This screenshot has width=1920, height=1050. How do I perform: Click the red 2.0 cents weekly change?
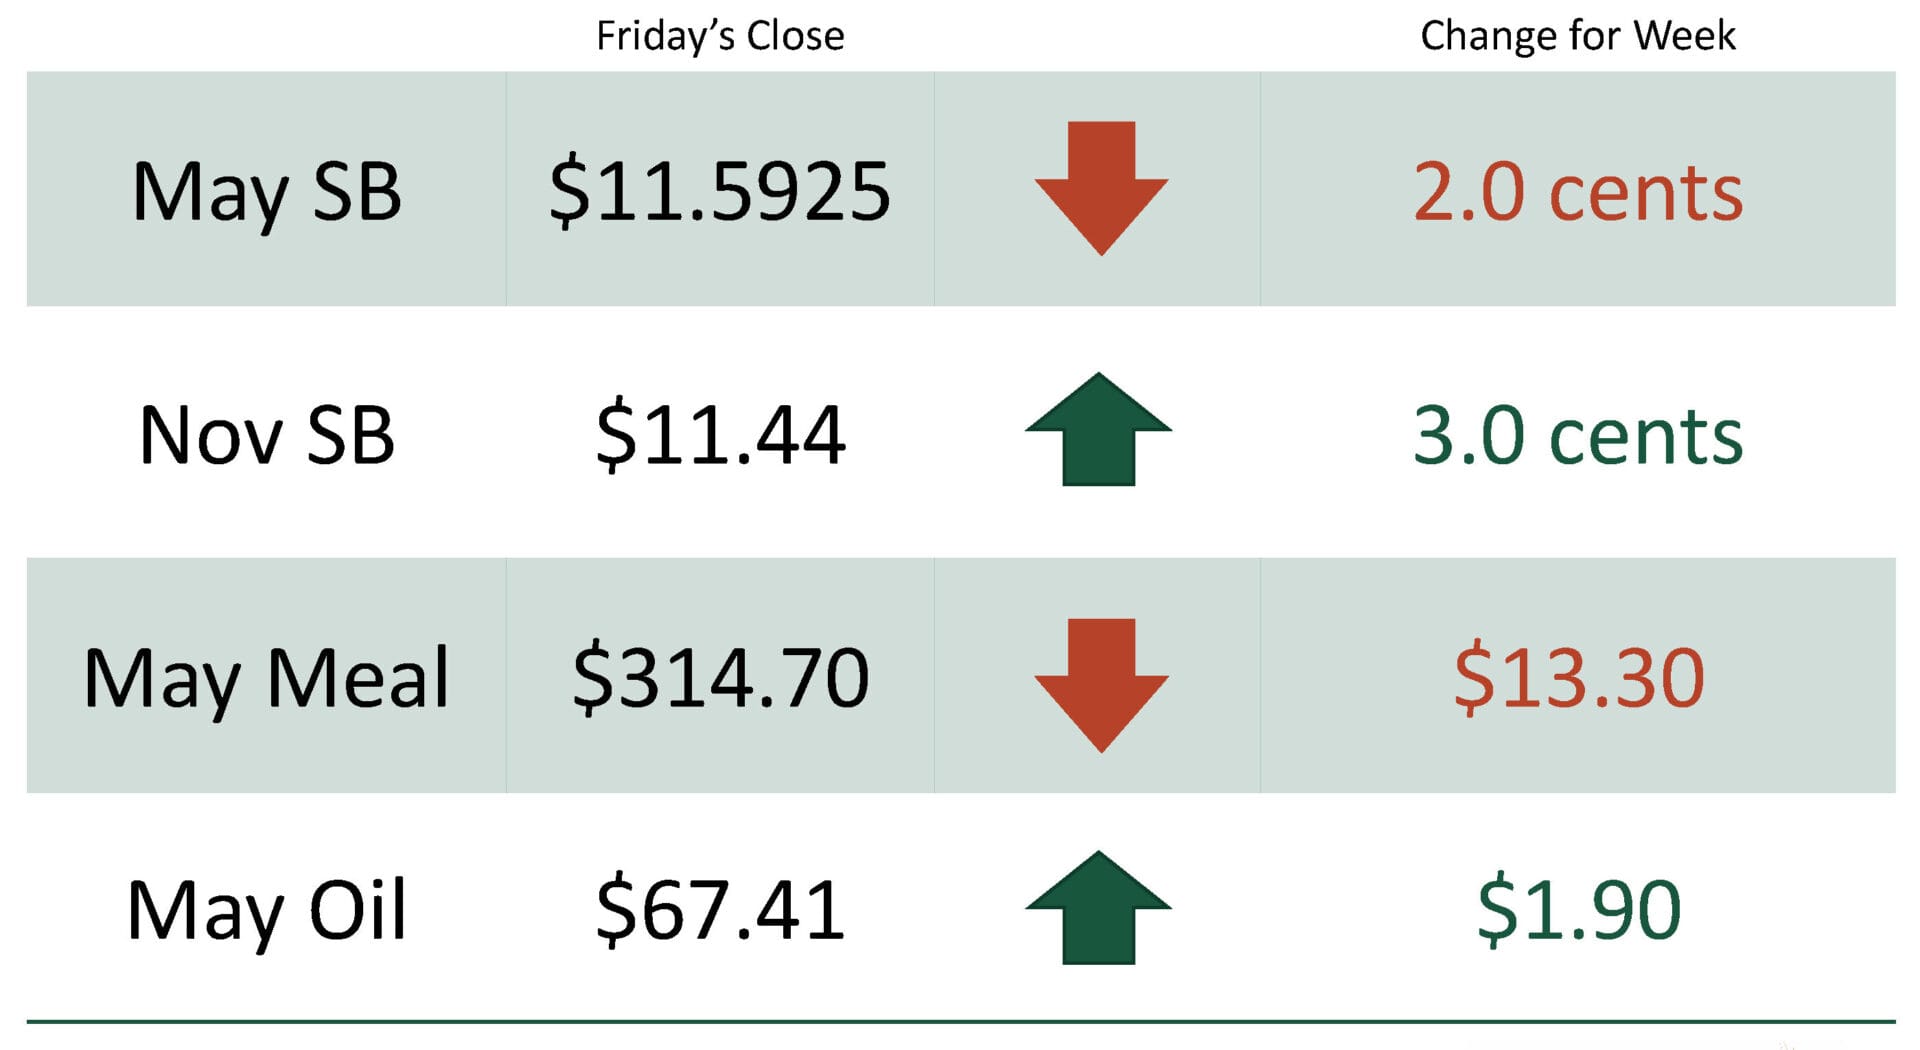click(x=1577, y=191)
